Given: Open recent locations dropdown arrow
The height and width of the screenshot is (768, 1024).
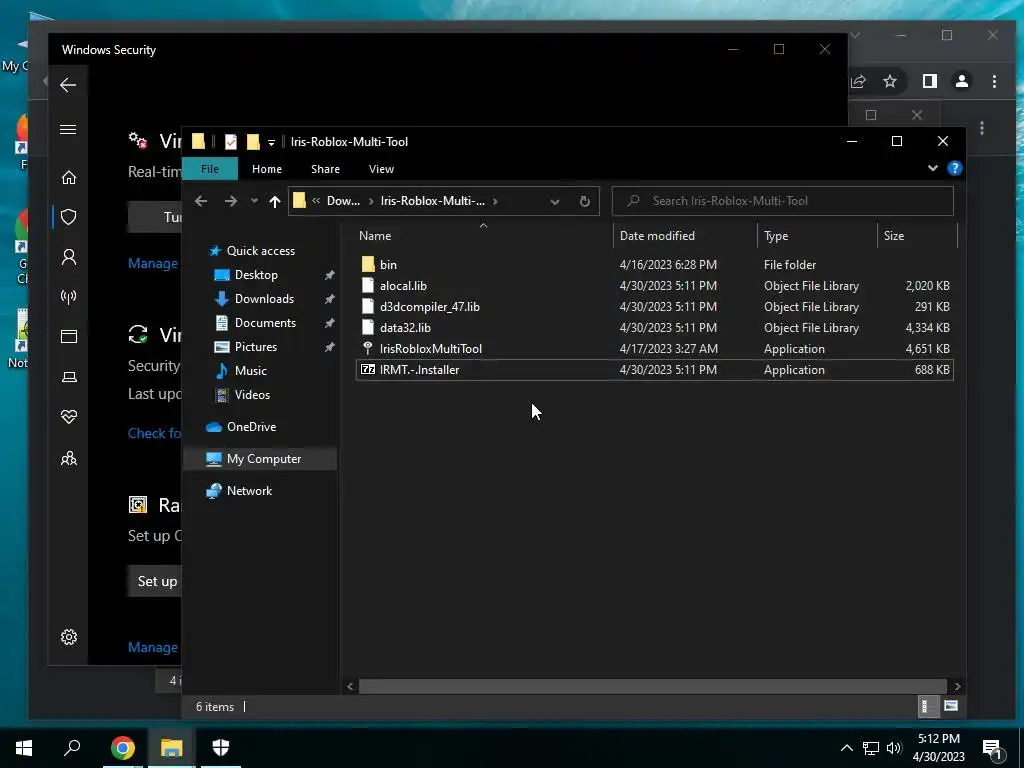Looking at the screenshot, I should click(254, 201).
